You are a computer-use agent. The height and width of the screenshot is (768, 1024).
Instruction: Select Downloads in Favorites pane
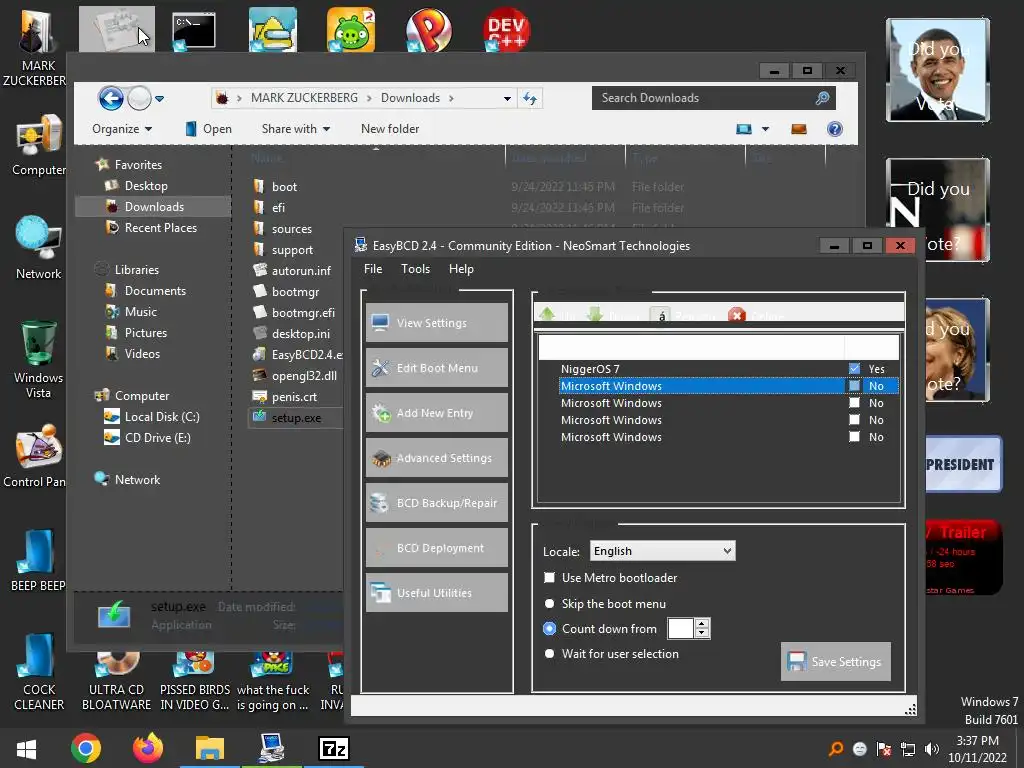pos(153,206)
